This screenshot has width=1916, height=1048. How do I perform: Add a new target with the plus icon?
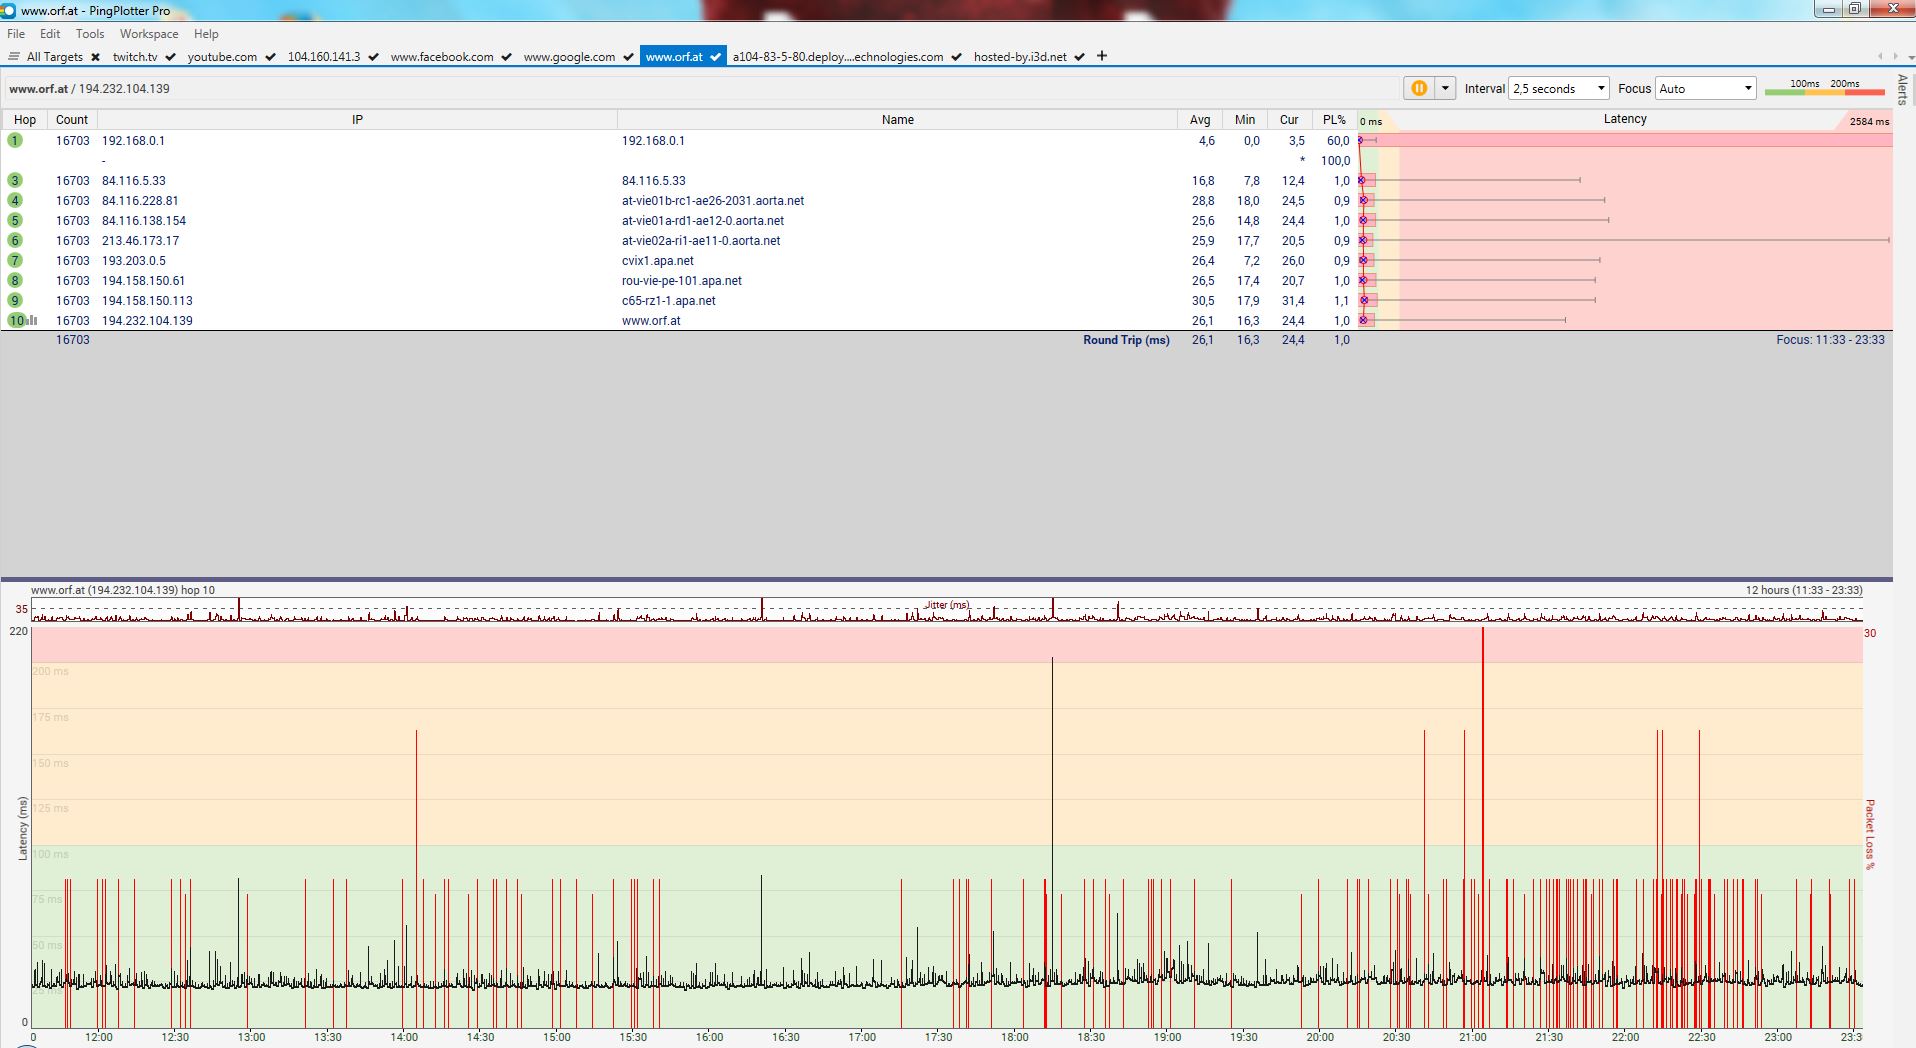point(1102,56)
